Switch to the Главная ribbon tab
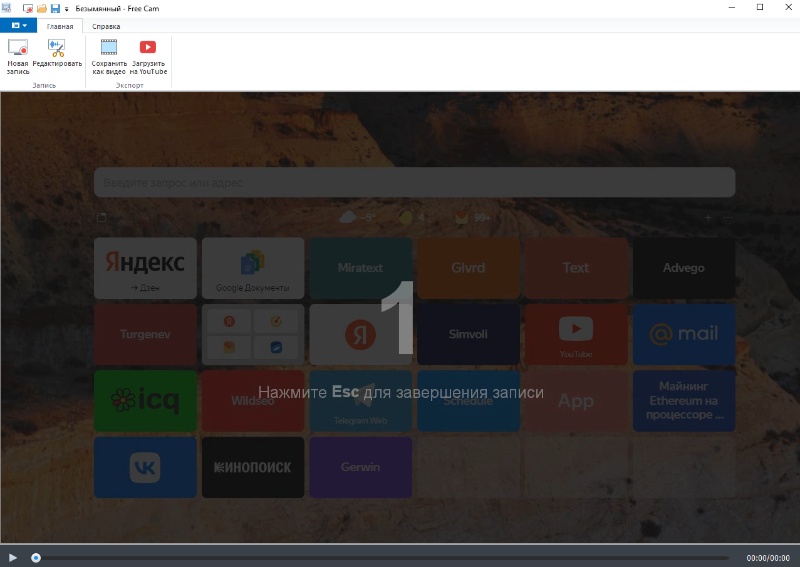 click(x=60, y=26)
